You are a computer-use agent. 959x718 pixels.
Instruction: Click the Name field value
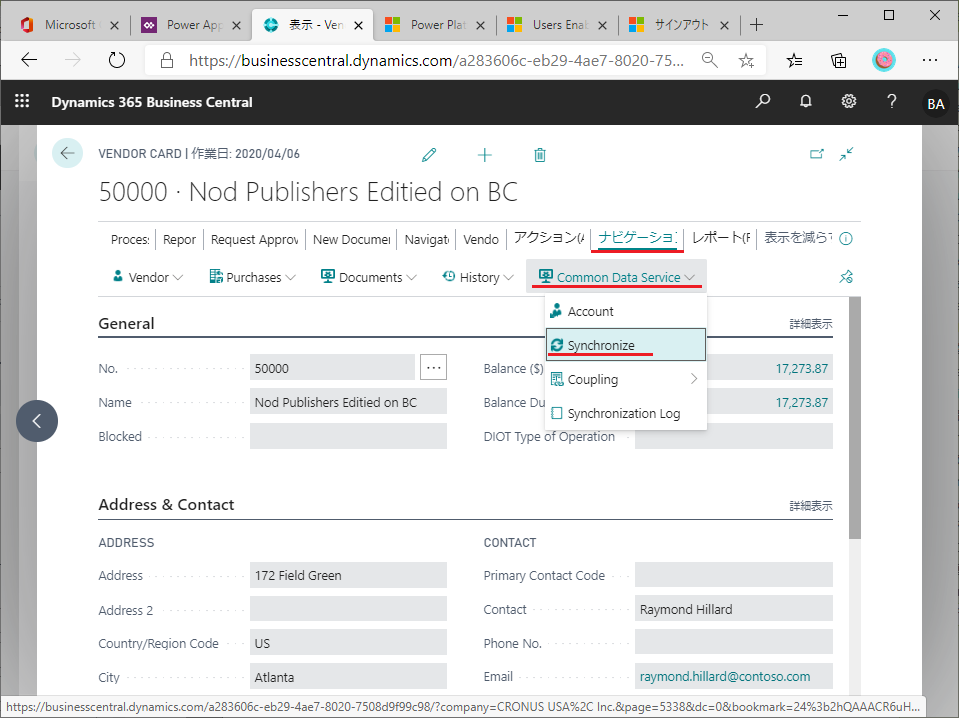348,402
